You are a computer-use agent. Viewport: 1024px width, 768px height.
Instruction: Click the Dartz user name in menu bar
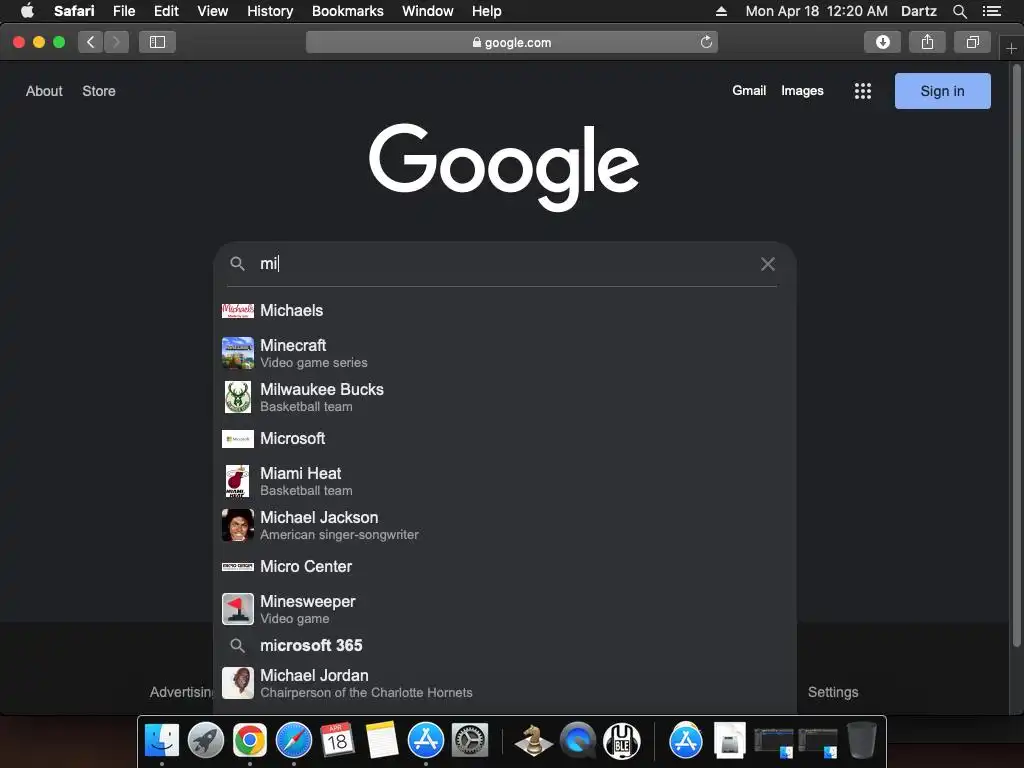coord(918,11)
